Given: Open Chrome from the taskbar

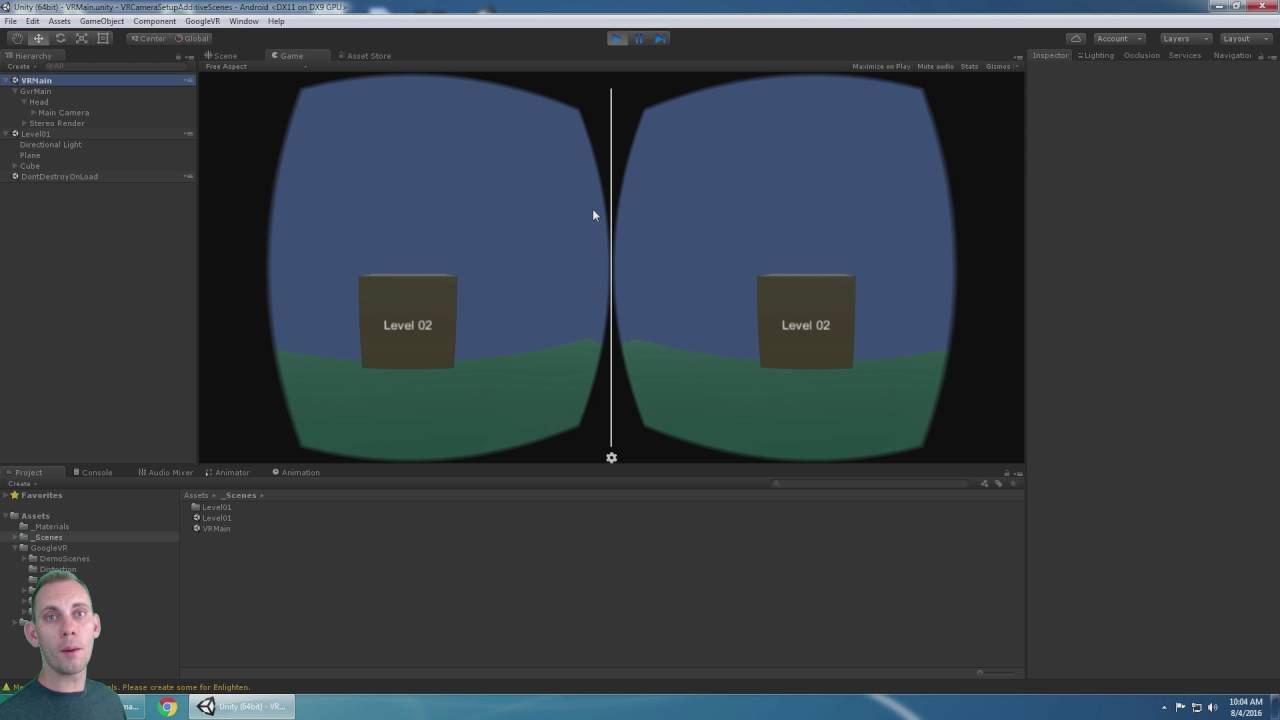Looking at the screenshot, I should pos(168,707).
